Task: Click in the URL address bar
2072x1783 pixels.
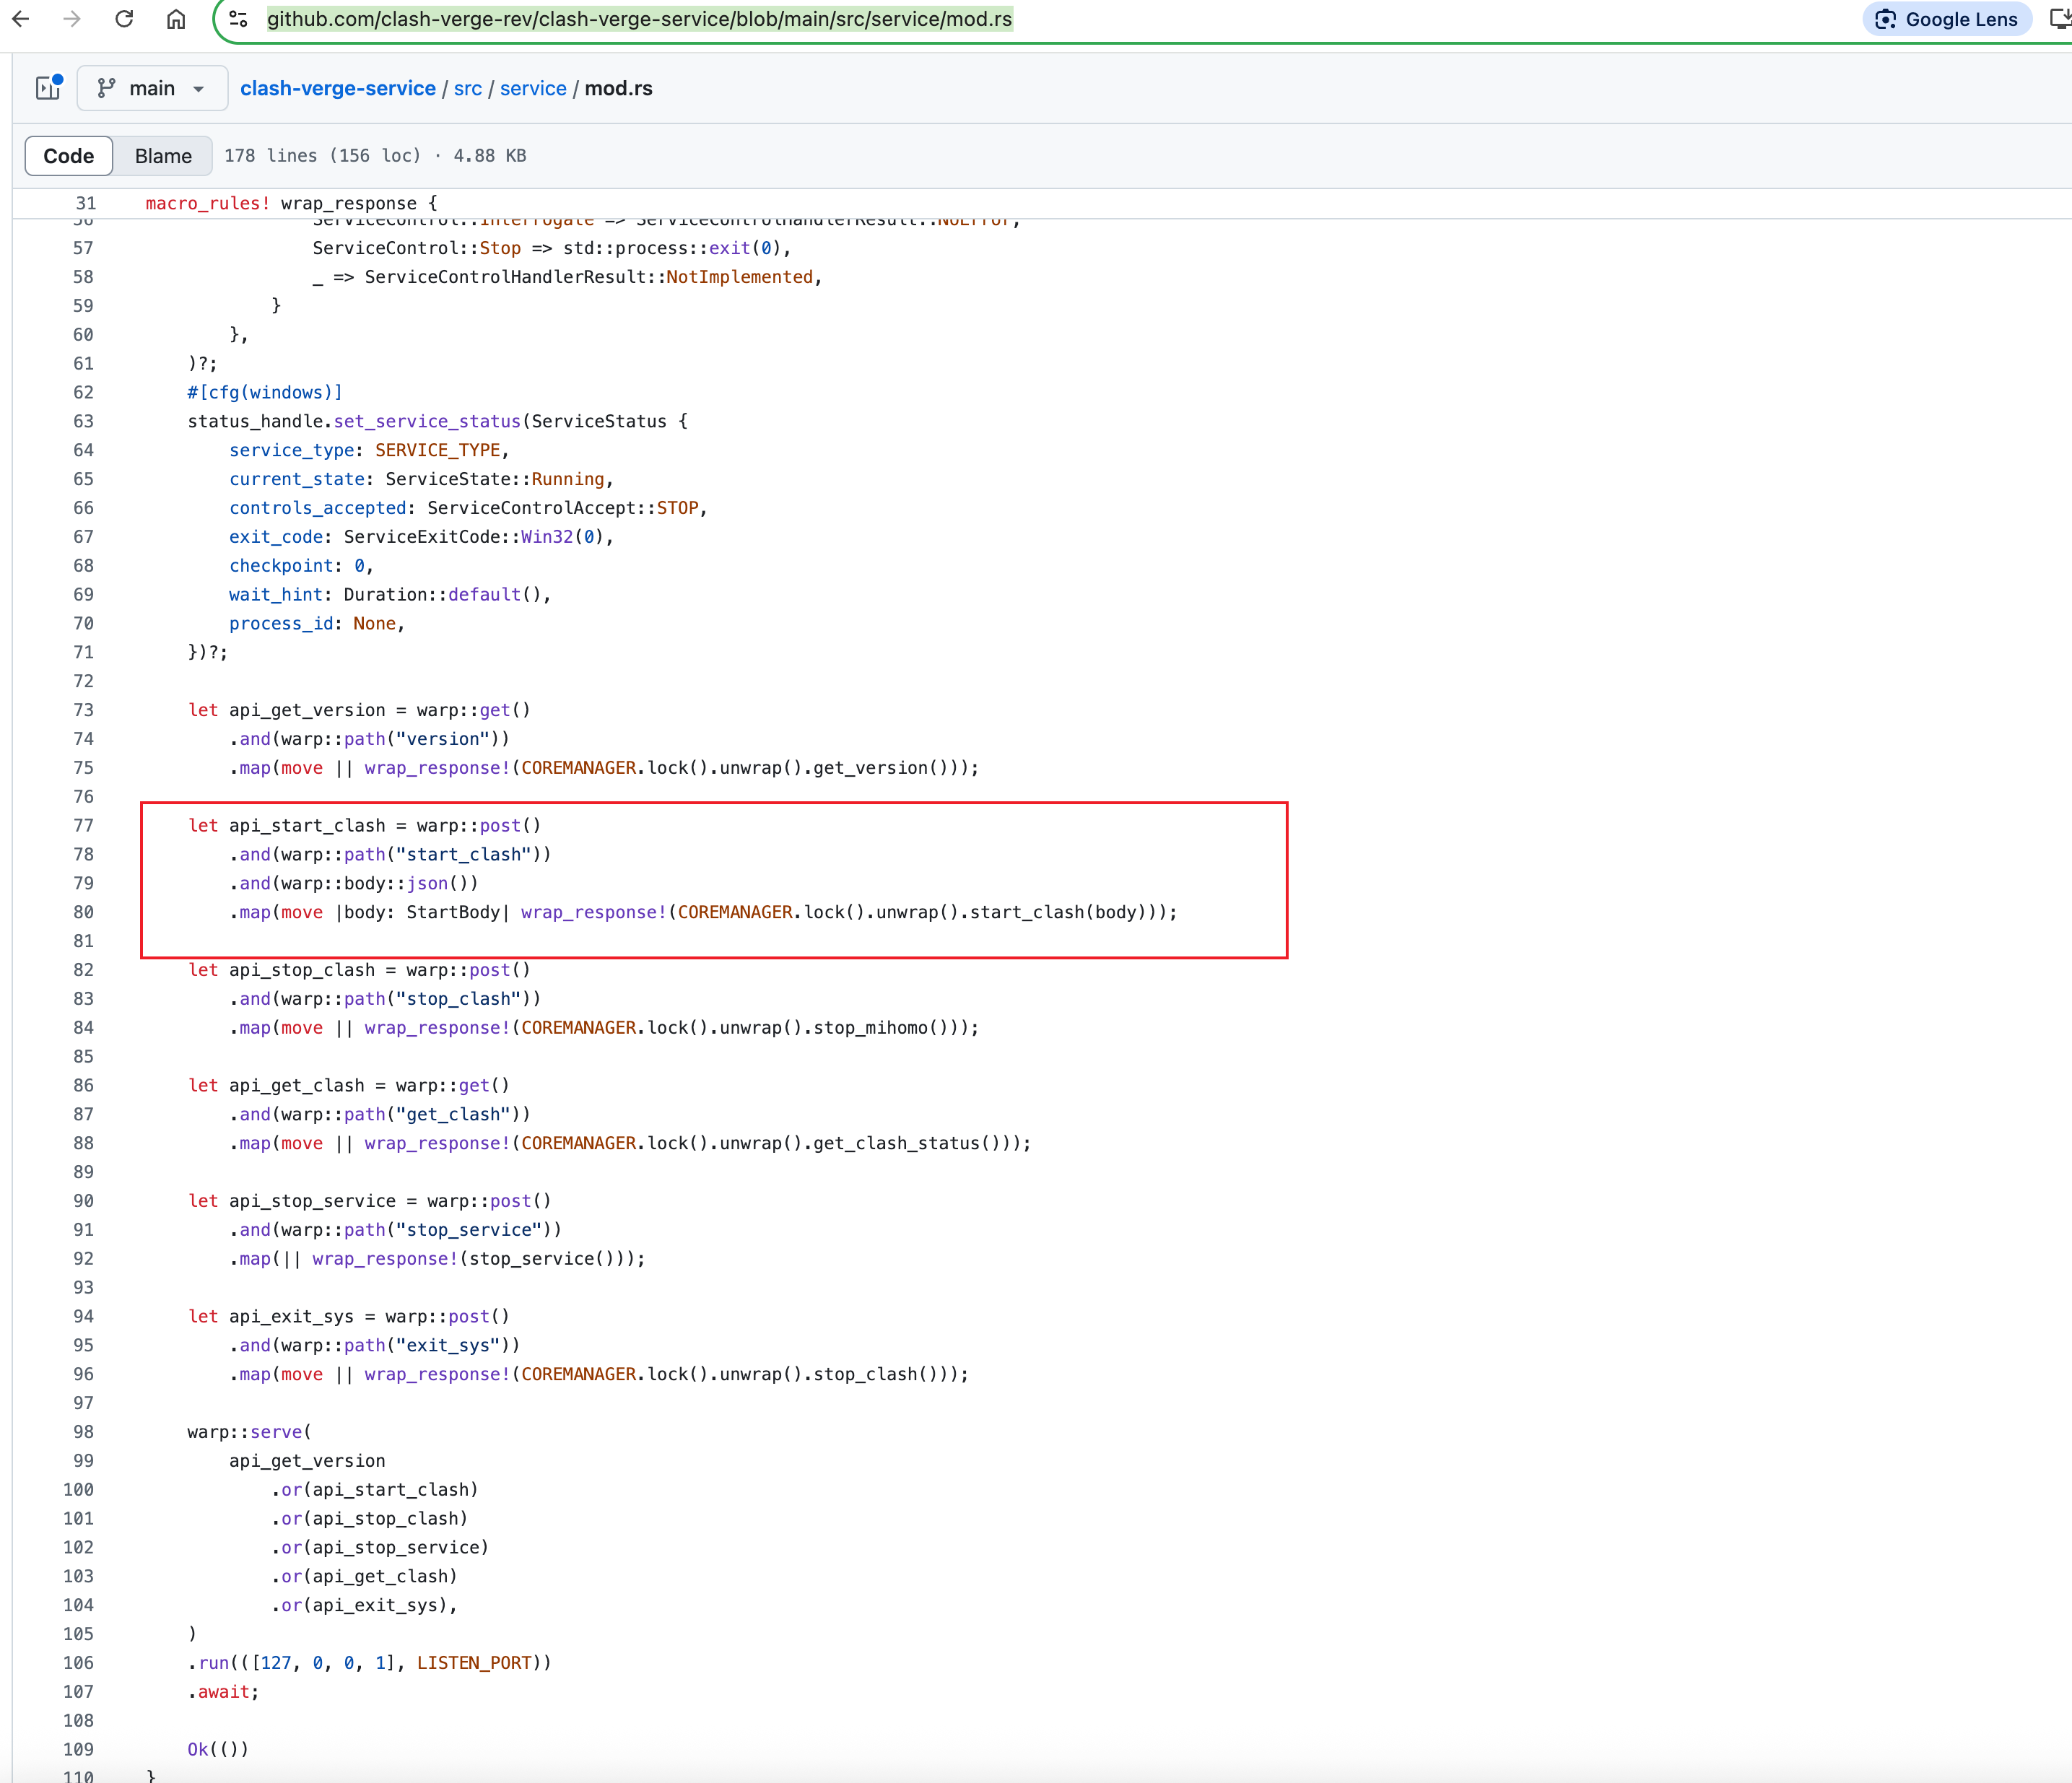Action: 640,19
